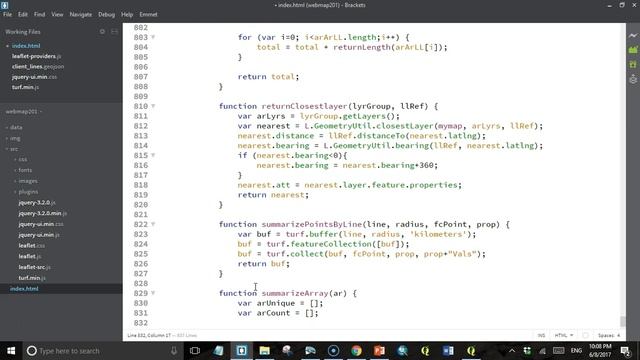This screenshot has width=640, height=360.
Task: Open the Extension Manager brick icon
Action: click(x=633, y=50)
